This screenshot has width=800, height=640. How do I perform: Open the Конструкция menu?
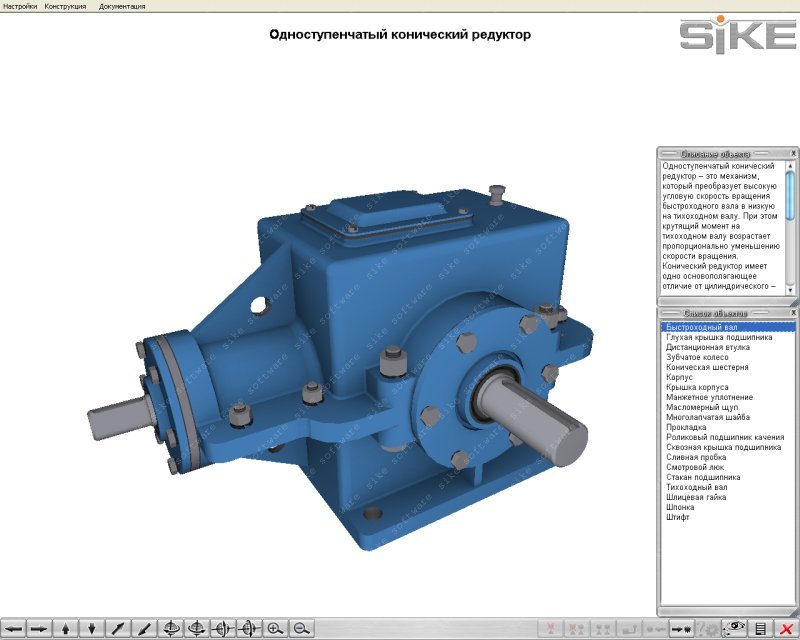(x=65, y=6)
